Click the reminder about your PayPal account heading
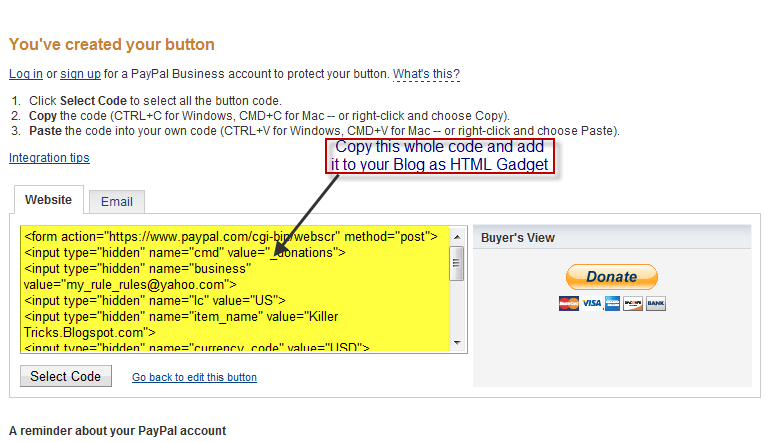The height and width of the screenshot is (442, 768). (x=118, y=431)
